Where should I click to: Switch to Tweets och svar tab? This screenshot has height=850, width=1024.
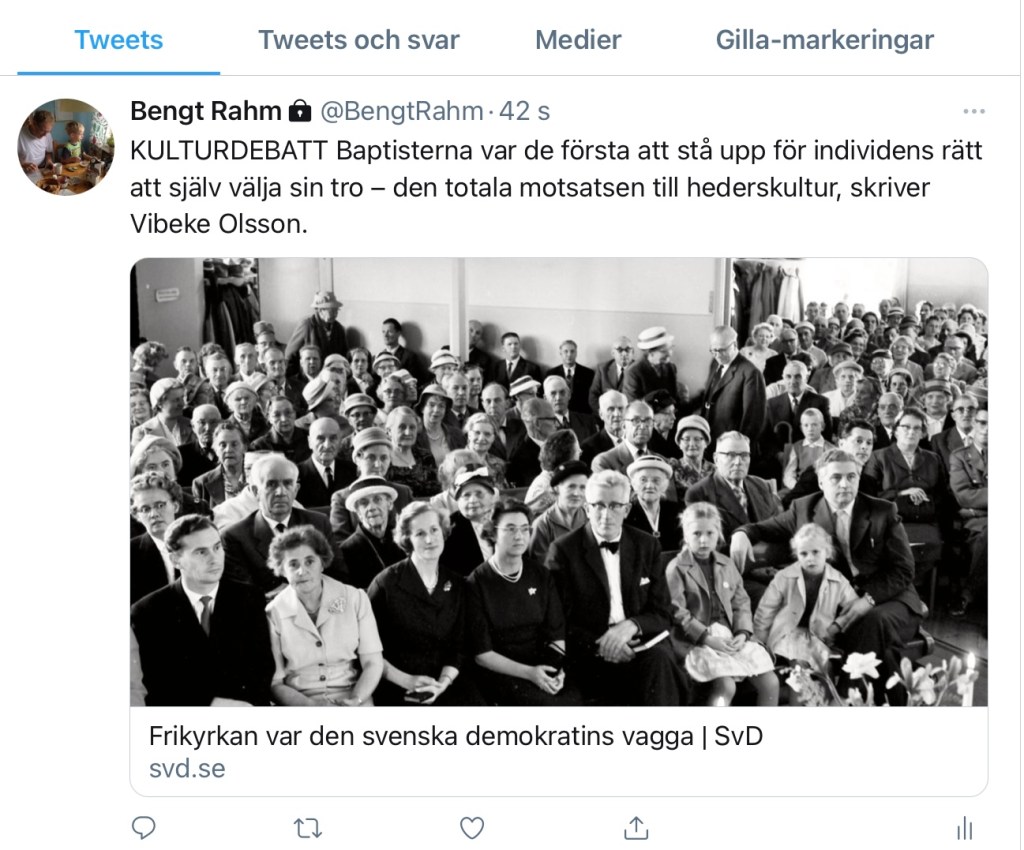[359, 40]
